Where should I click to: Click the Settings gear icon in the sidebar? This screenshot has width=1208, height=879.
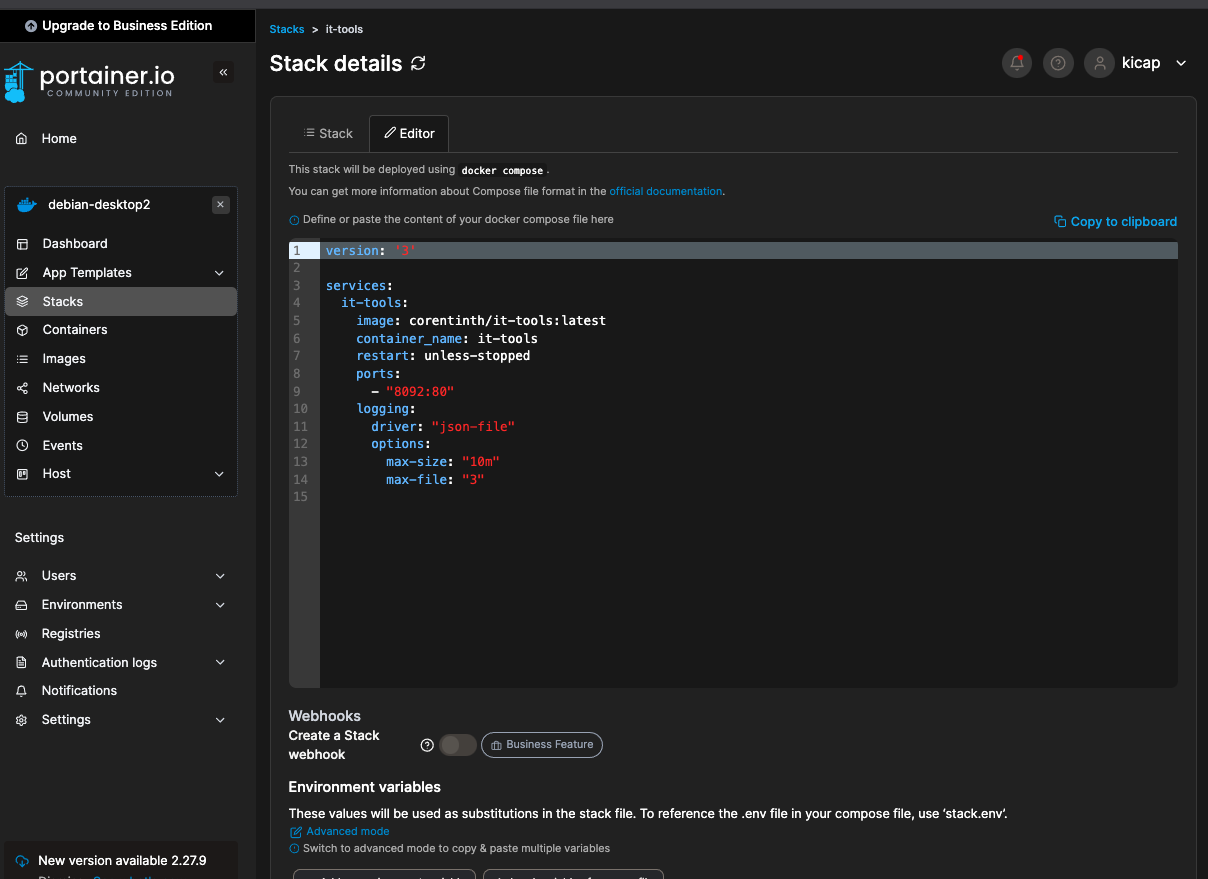21,720
